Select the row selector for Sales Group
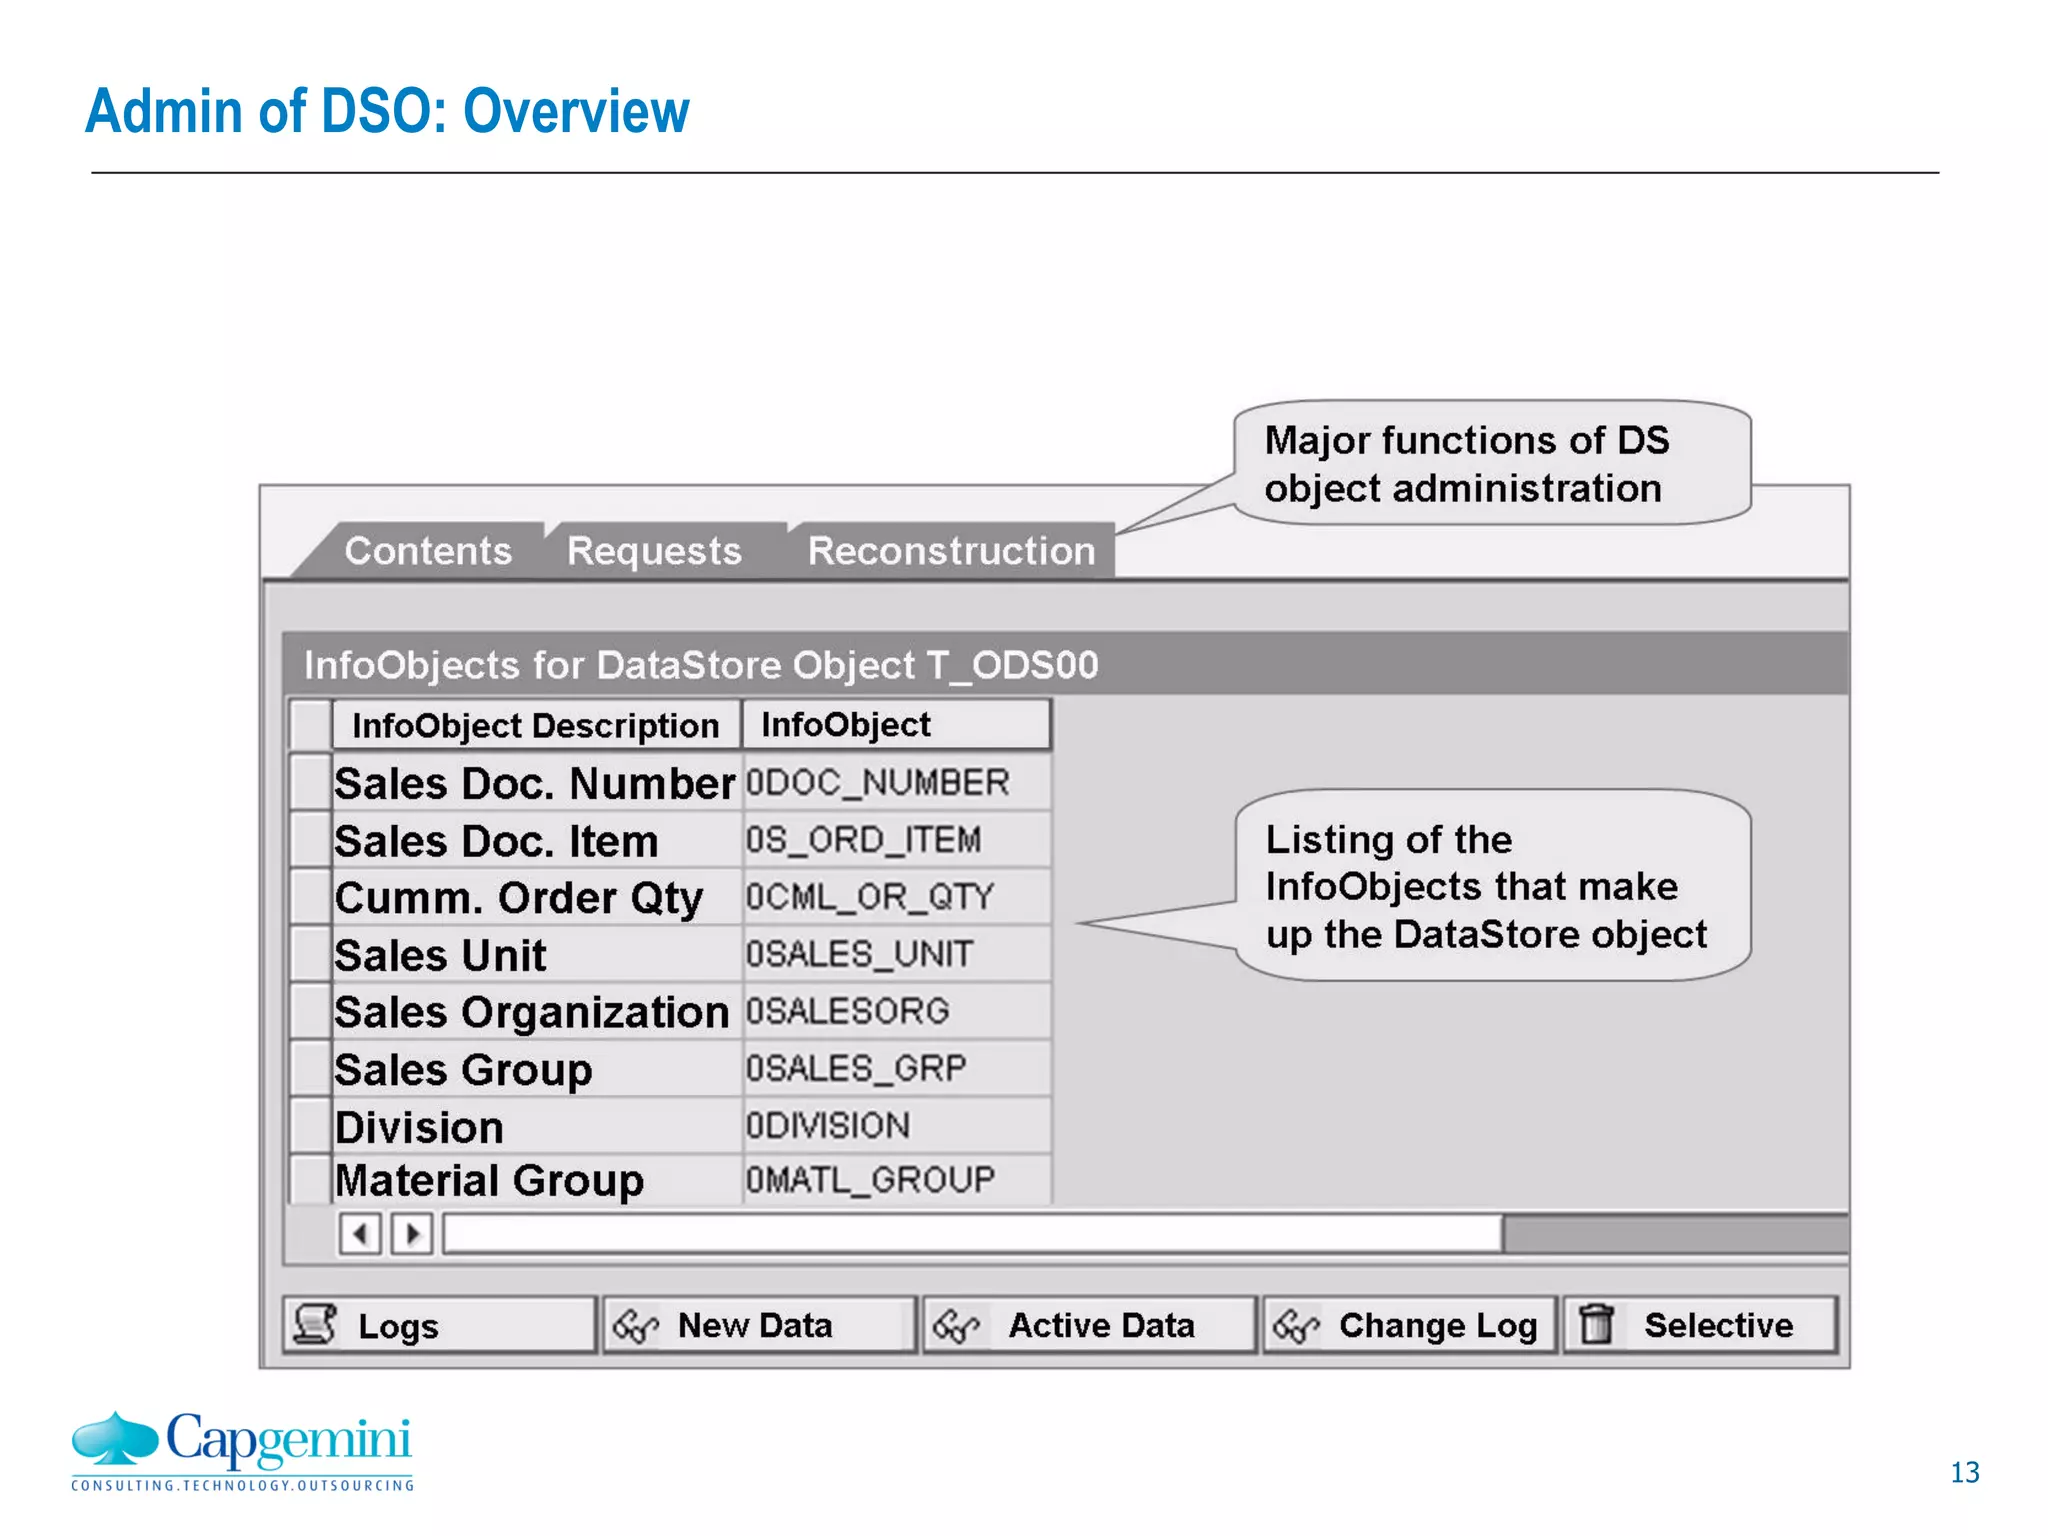The image size is (2048, 1536). [310, 1069]
